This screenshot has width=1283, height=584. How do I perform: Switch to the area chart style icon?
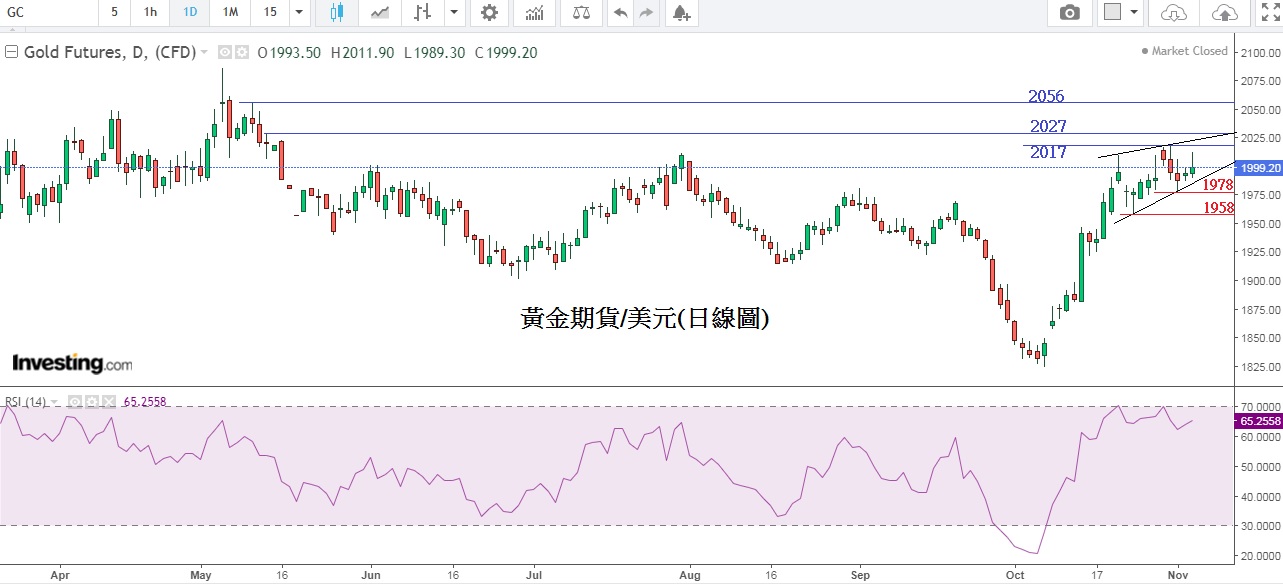pos(380,13)
